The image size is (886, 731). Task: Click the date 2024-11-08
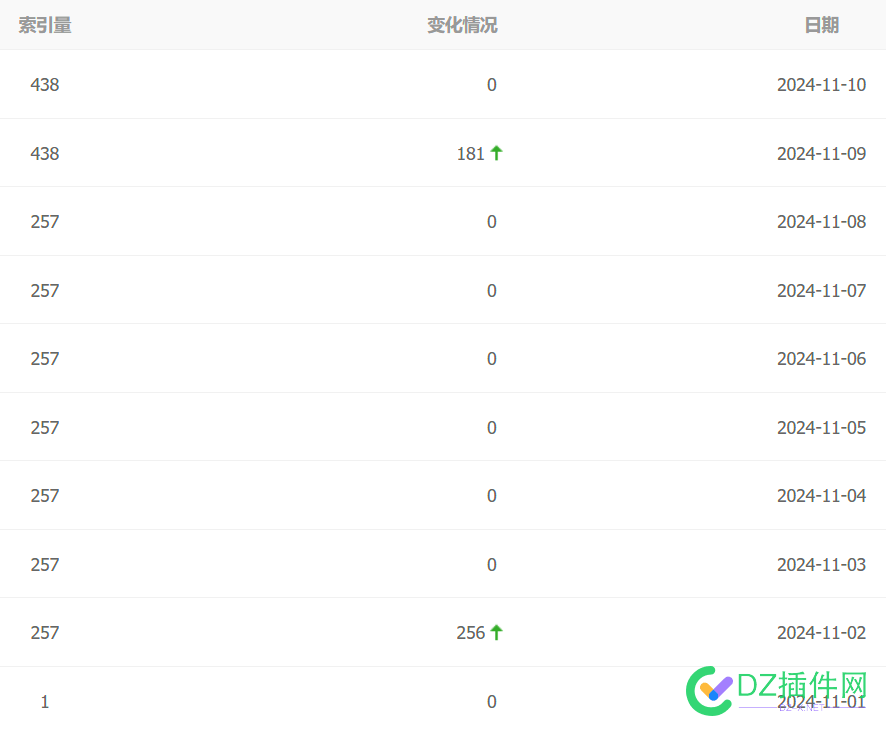(x=821, y=221)
